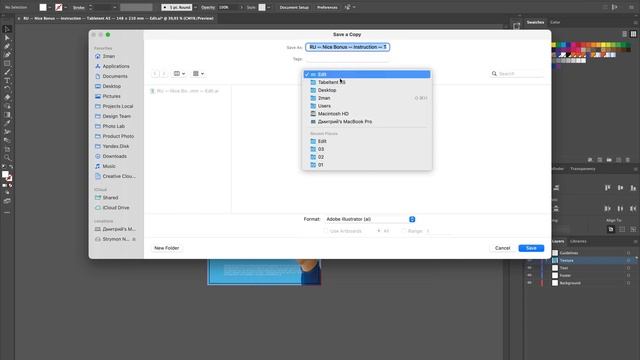
Task: Open the Format dropdown in save dialog
Action: pyautogui.click(x=370, y=219)
